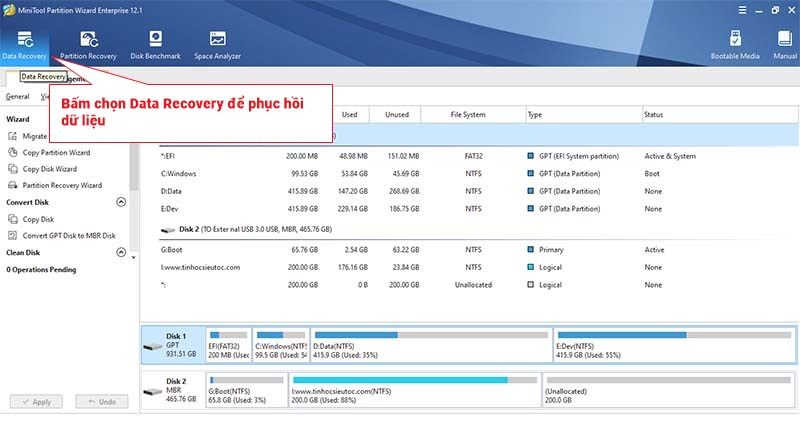Select the G:Boot partition row
The image size is (800, 426).
(x=478, y=249)
